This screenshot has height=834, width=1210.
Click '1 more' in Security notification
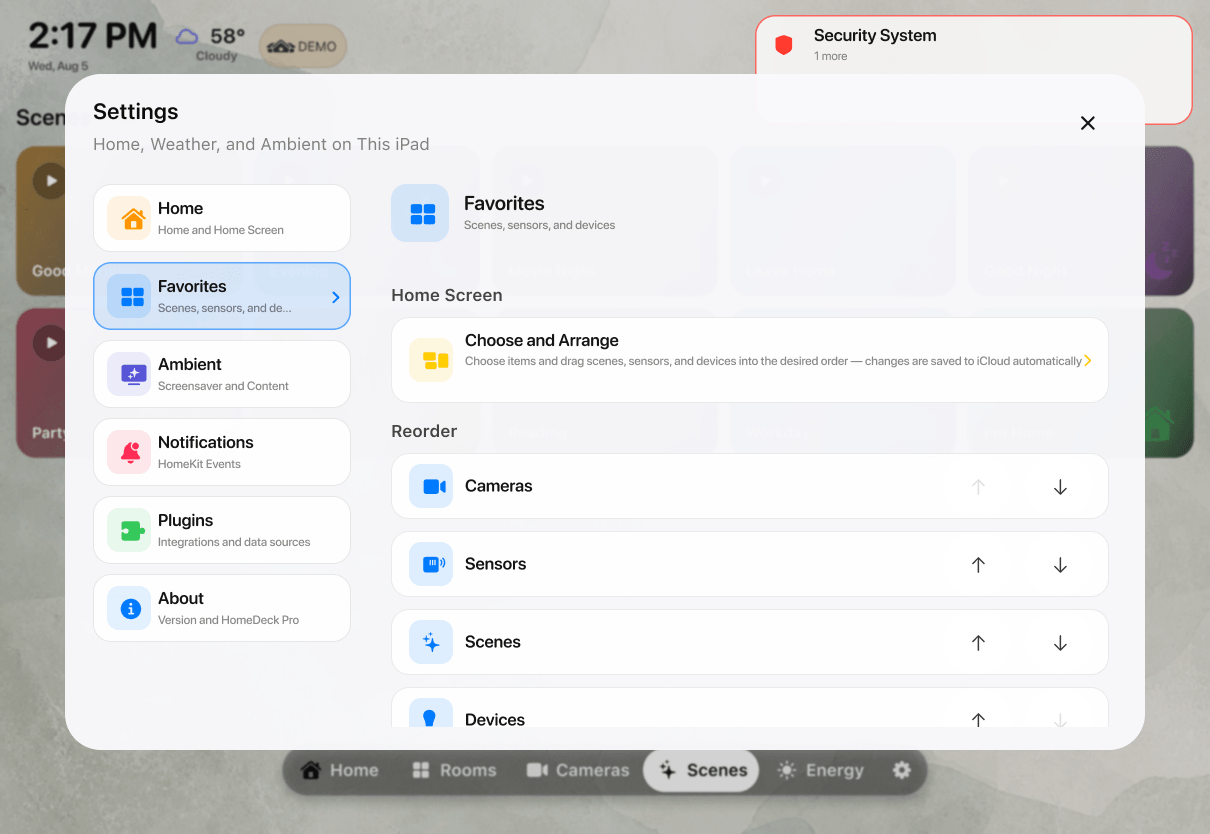pyautogui.click(x=831, y=56)
